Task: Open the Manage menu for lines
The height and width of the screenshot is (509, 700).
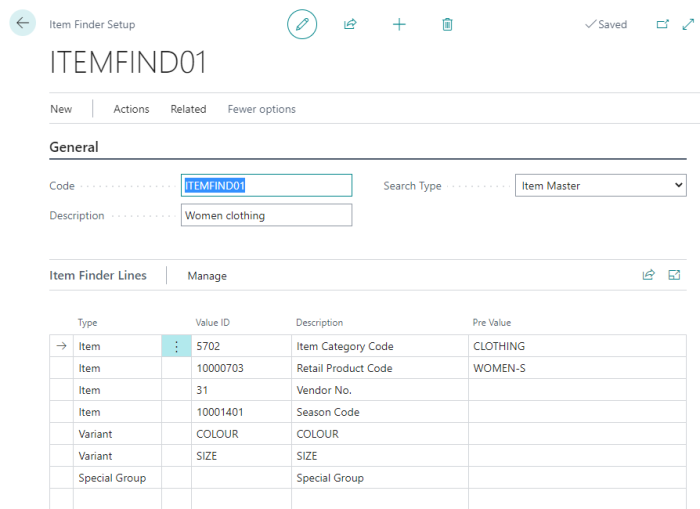Action: pyautogui.click(x=207, y=276)
